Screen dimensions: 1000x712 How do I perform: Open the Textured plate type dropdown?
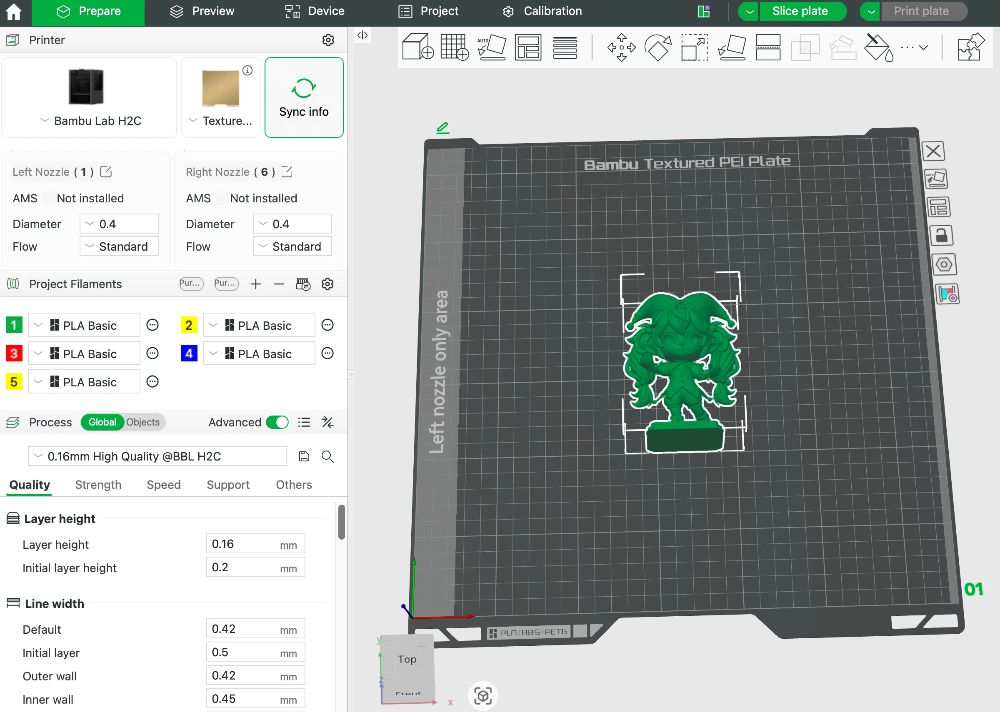pos(221,121)
